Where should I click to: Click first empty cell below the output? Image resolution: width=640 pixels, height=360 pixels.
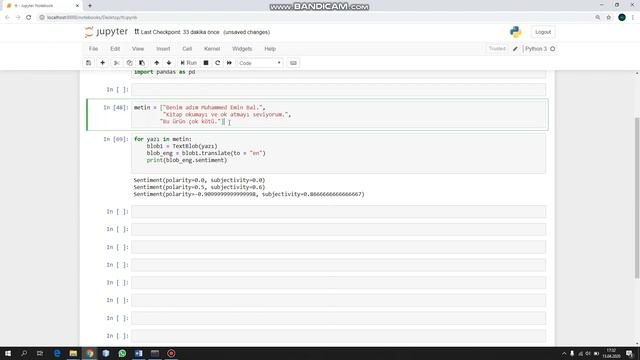point(338,212)
